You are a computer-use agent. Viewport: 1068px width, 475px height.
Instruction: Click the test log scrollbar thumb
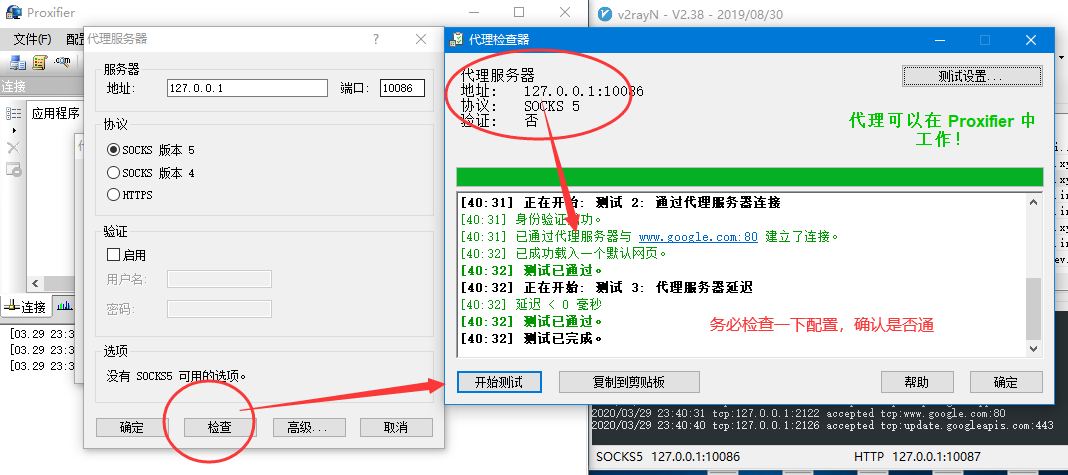1033,308
